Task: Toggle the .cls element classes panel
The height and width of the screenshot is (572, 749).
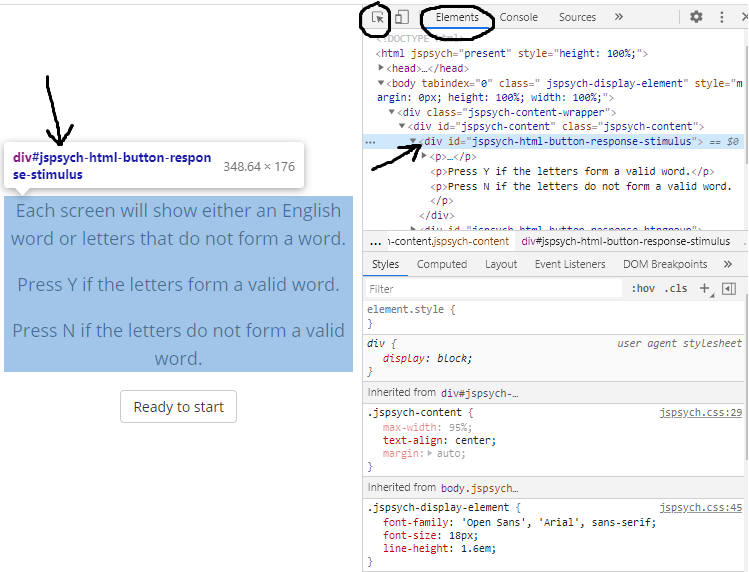Action: tap(677, 288)
